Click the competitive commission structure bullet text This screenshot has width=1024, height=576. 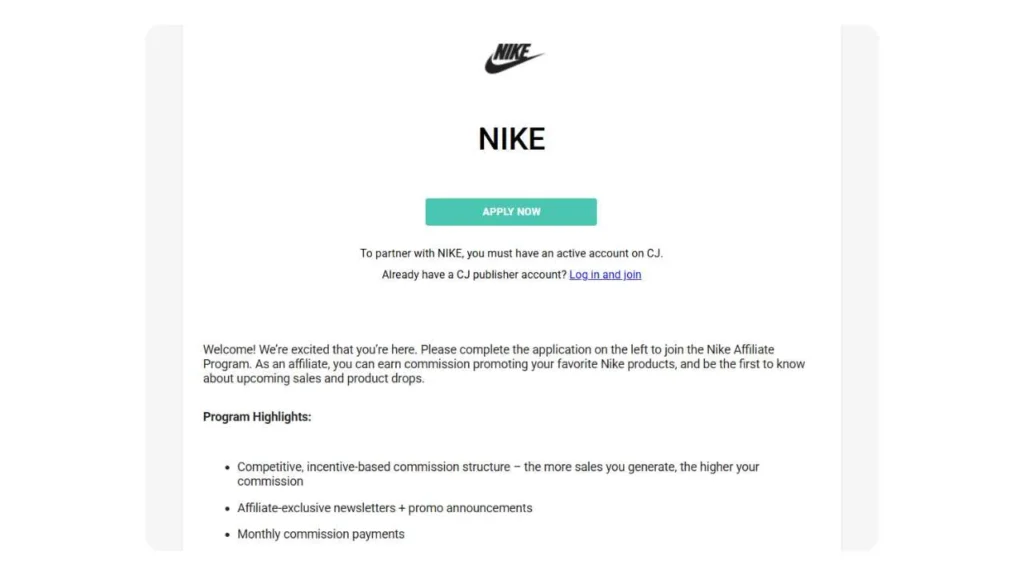(498, 467)
